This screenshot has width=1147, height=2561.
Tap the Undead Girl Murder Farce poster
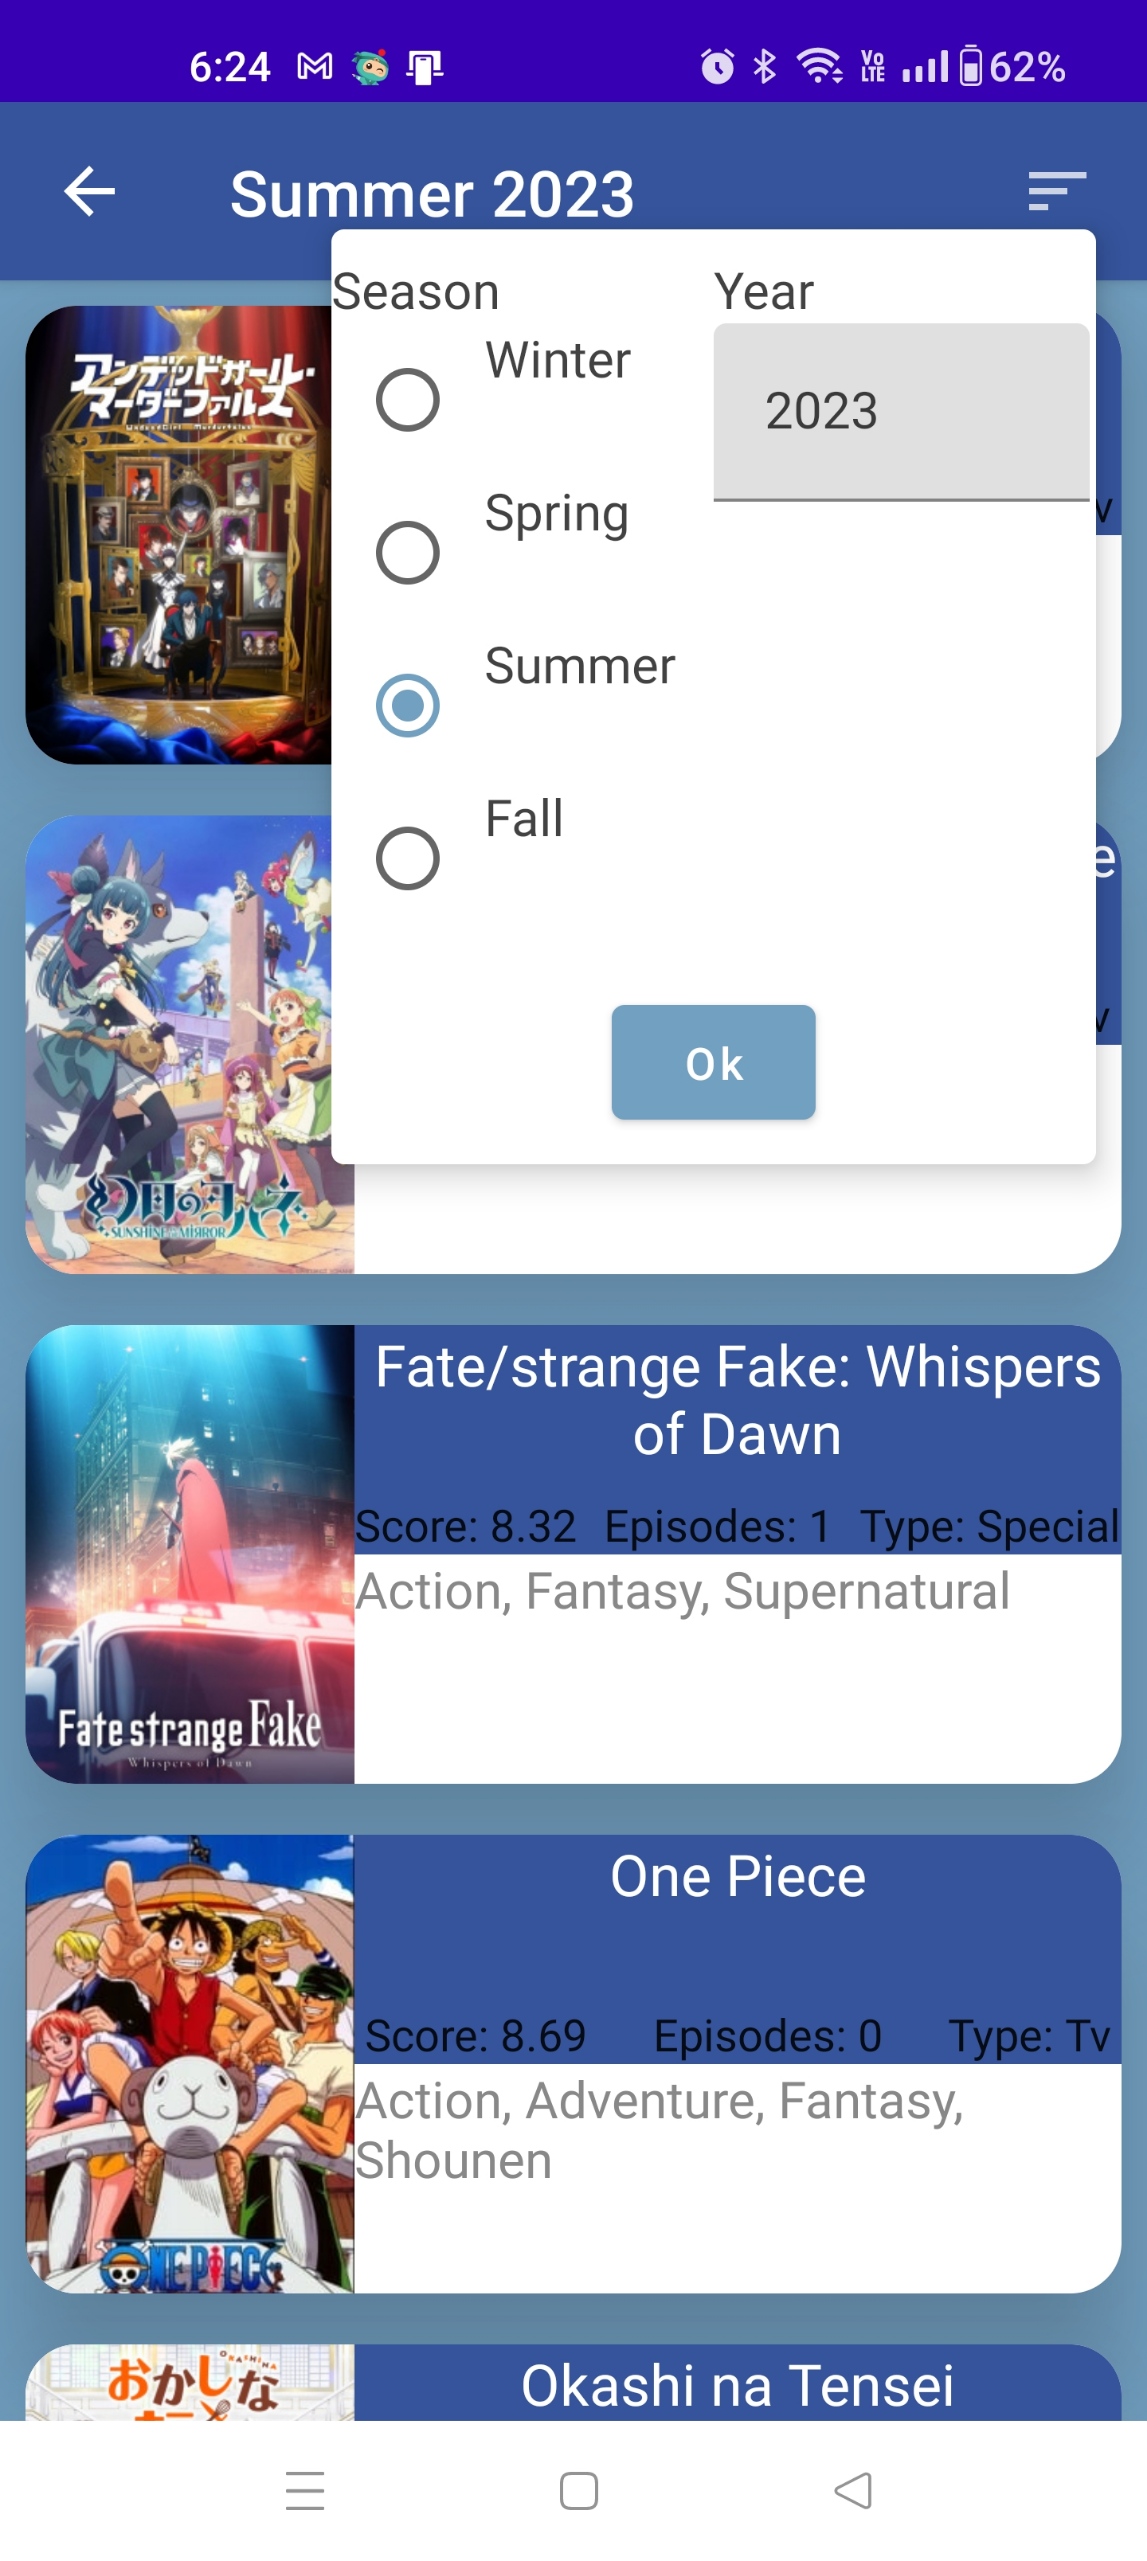(179, 535)
